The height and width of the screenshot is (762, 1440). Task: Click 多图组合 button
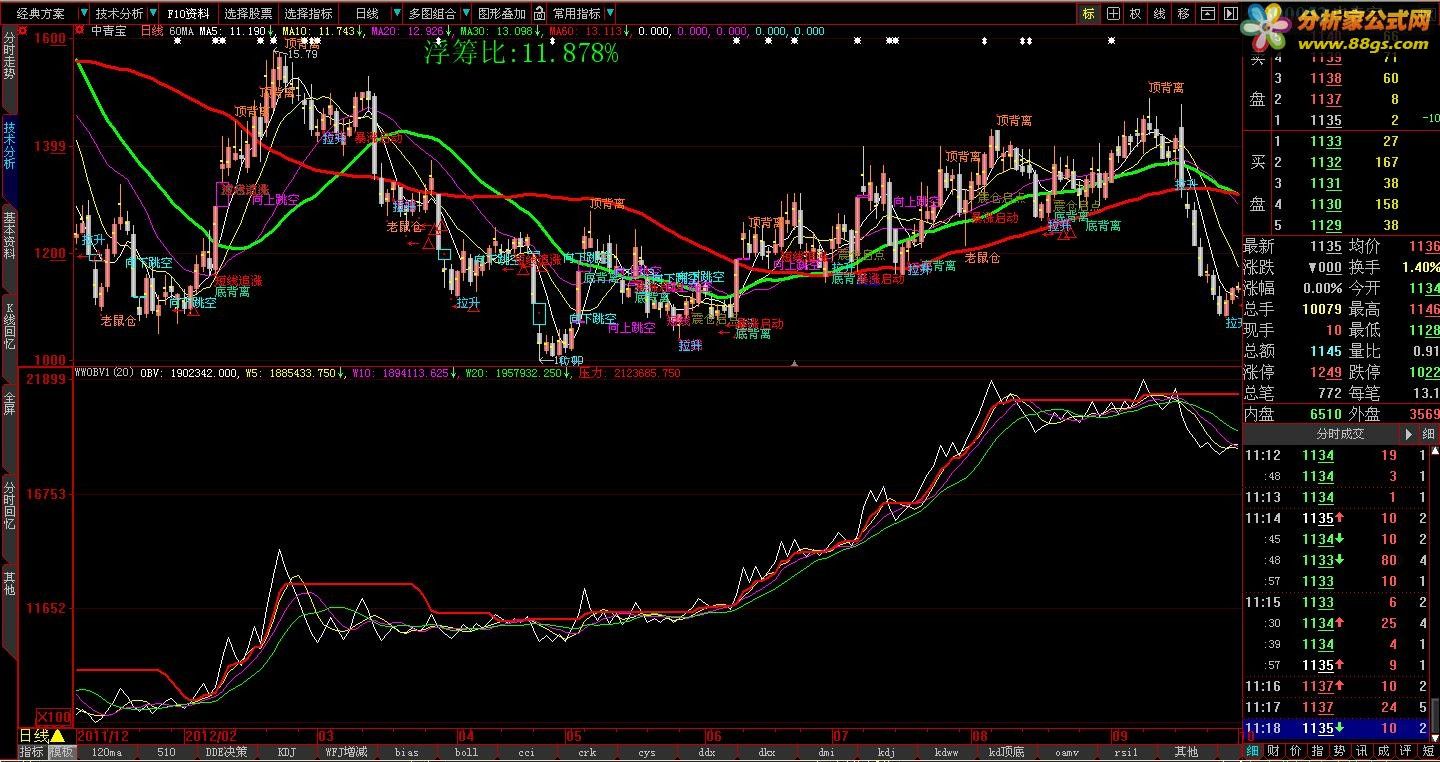coord(432,14)
